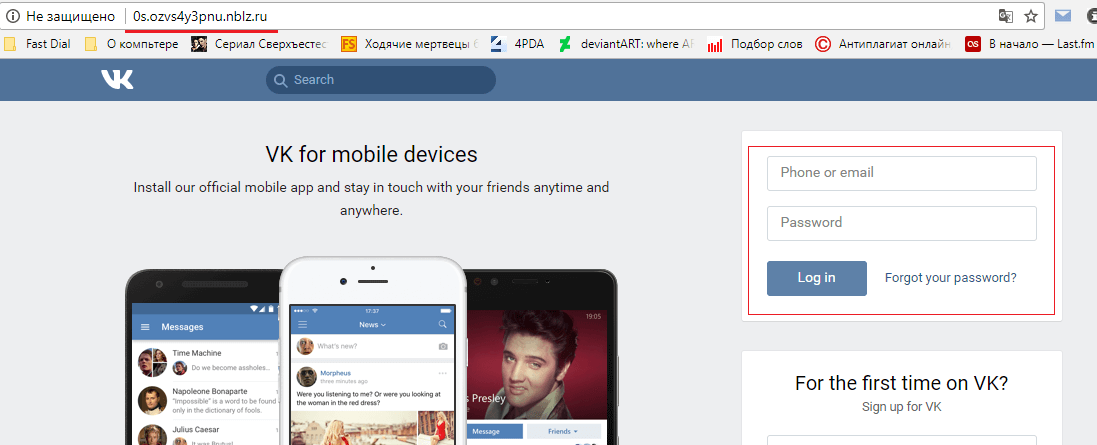Click the Phone or email field
1097x445 pixels.
tap(902, 173)
